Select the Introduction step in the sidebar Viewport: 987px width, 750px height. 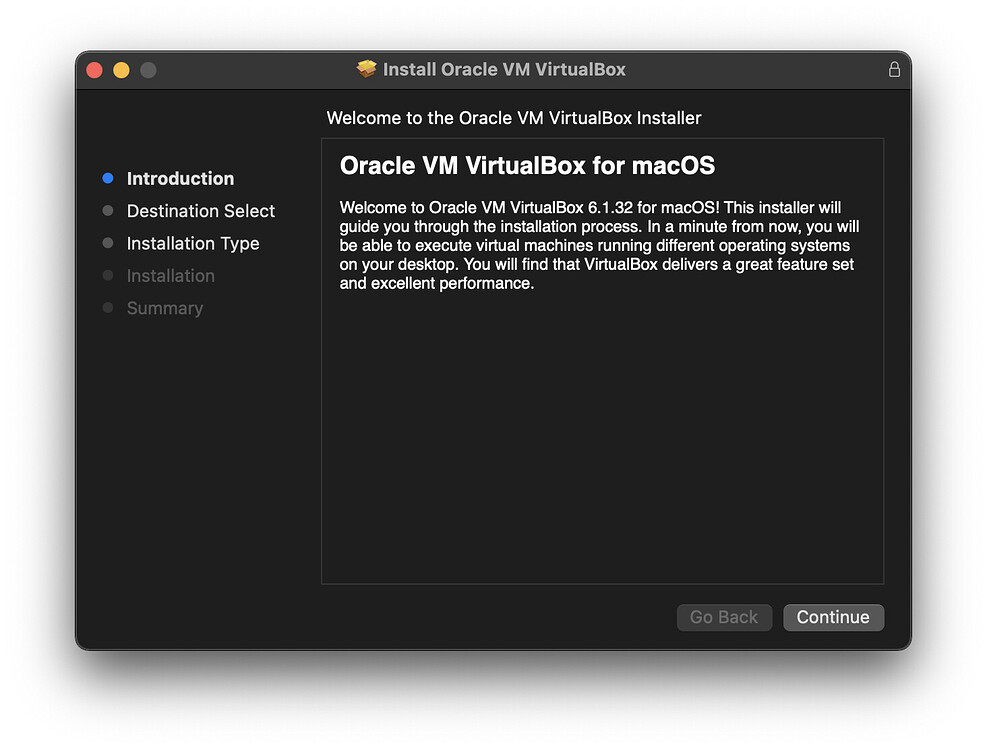(x=180, y=178)
